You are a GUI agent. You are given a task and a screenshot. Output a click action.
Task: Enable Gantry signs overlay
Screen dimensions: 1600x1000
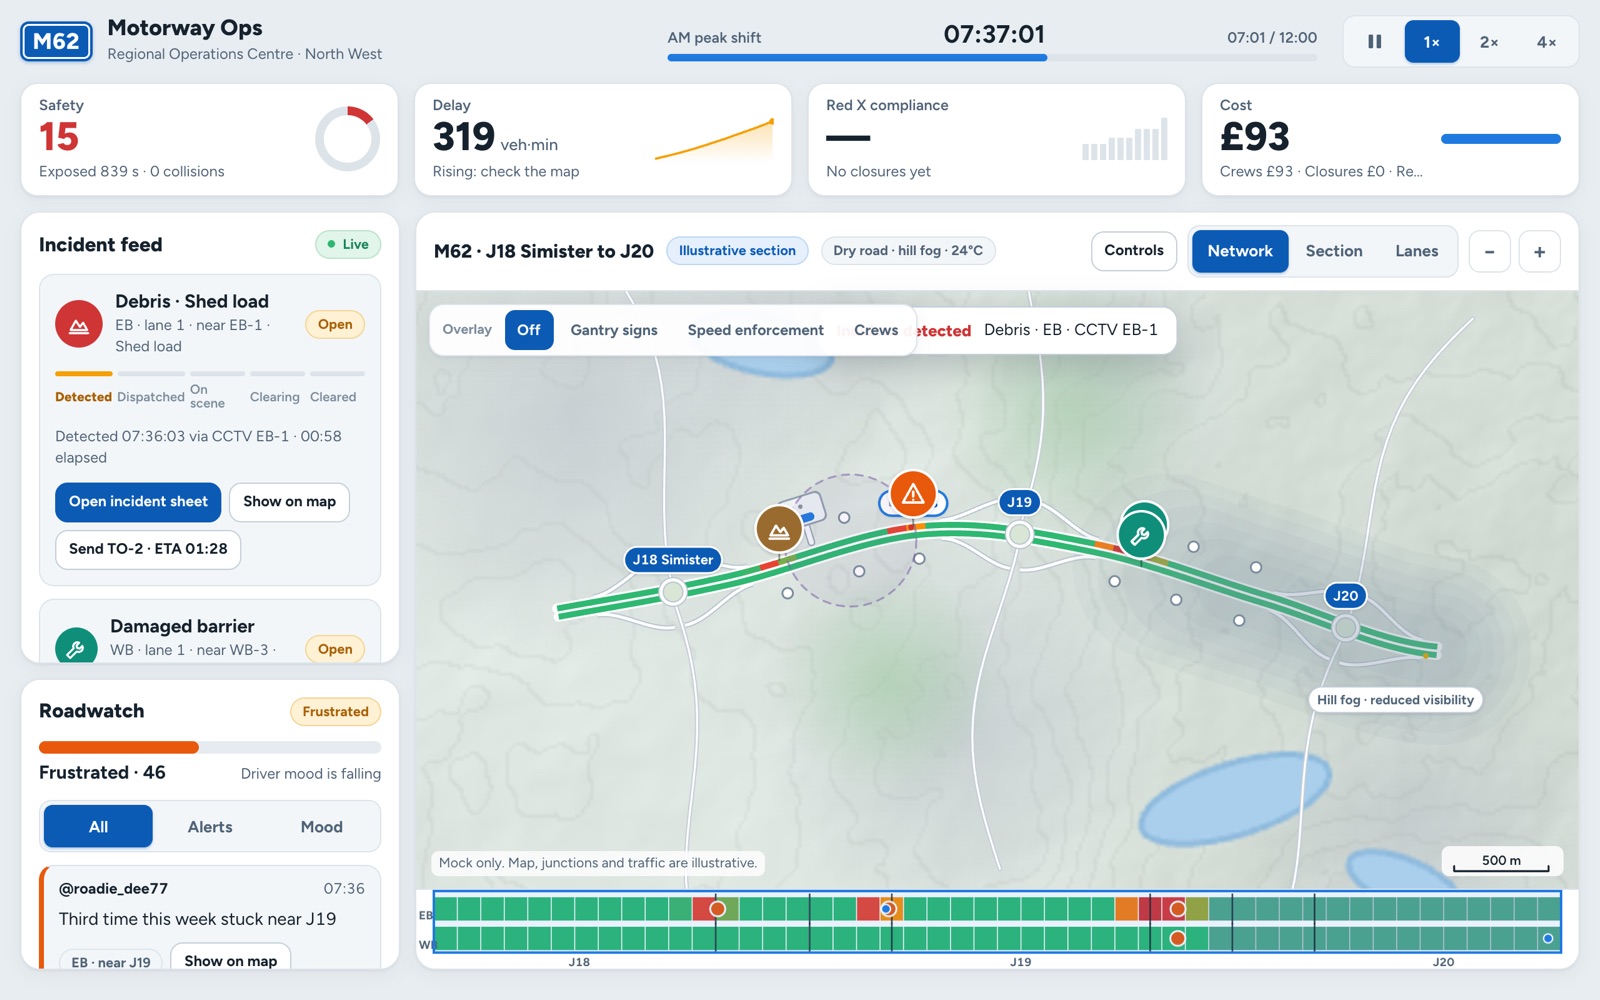(614, 330)
